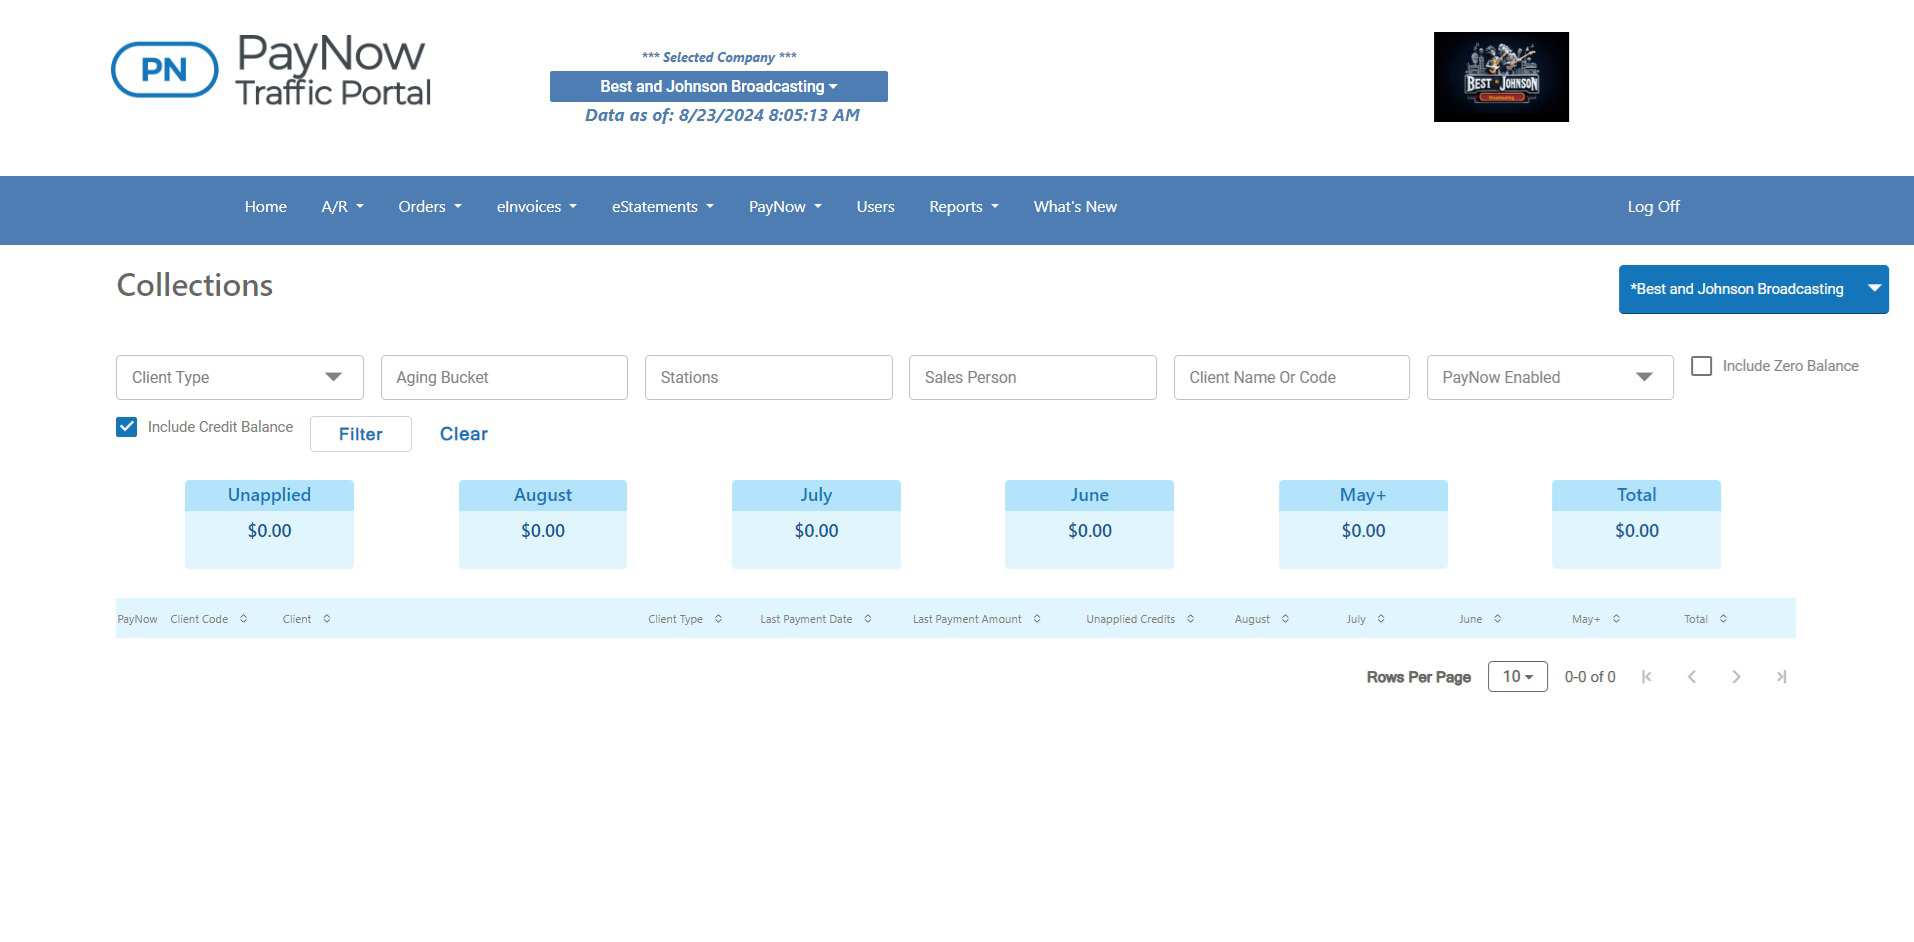Go to first page icon
The image size is (1914, 942).
1646,677
